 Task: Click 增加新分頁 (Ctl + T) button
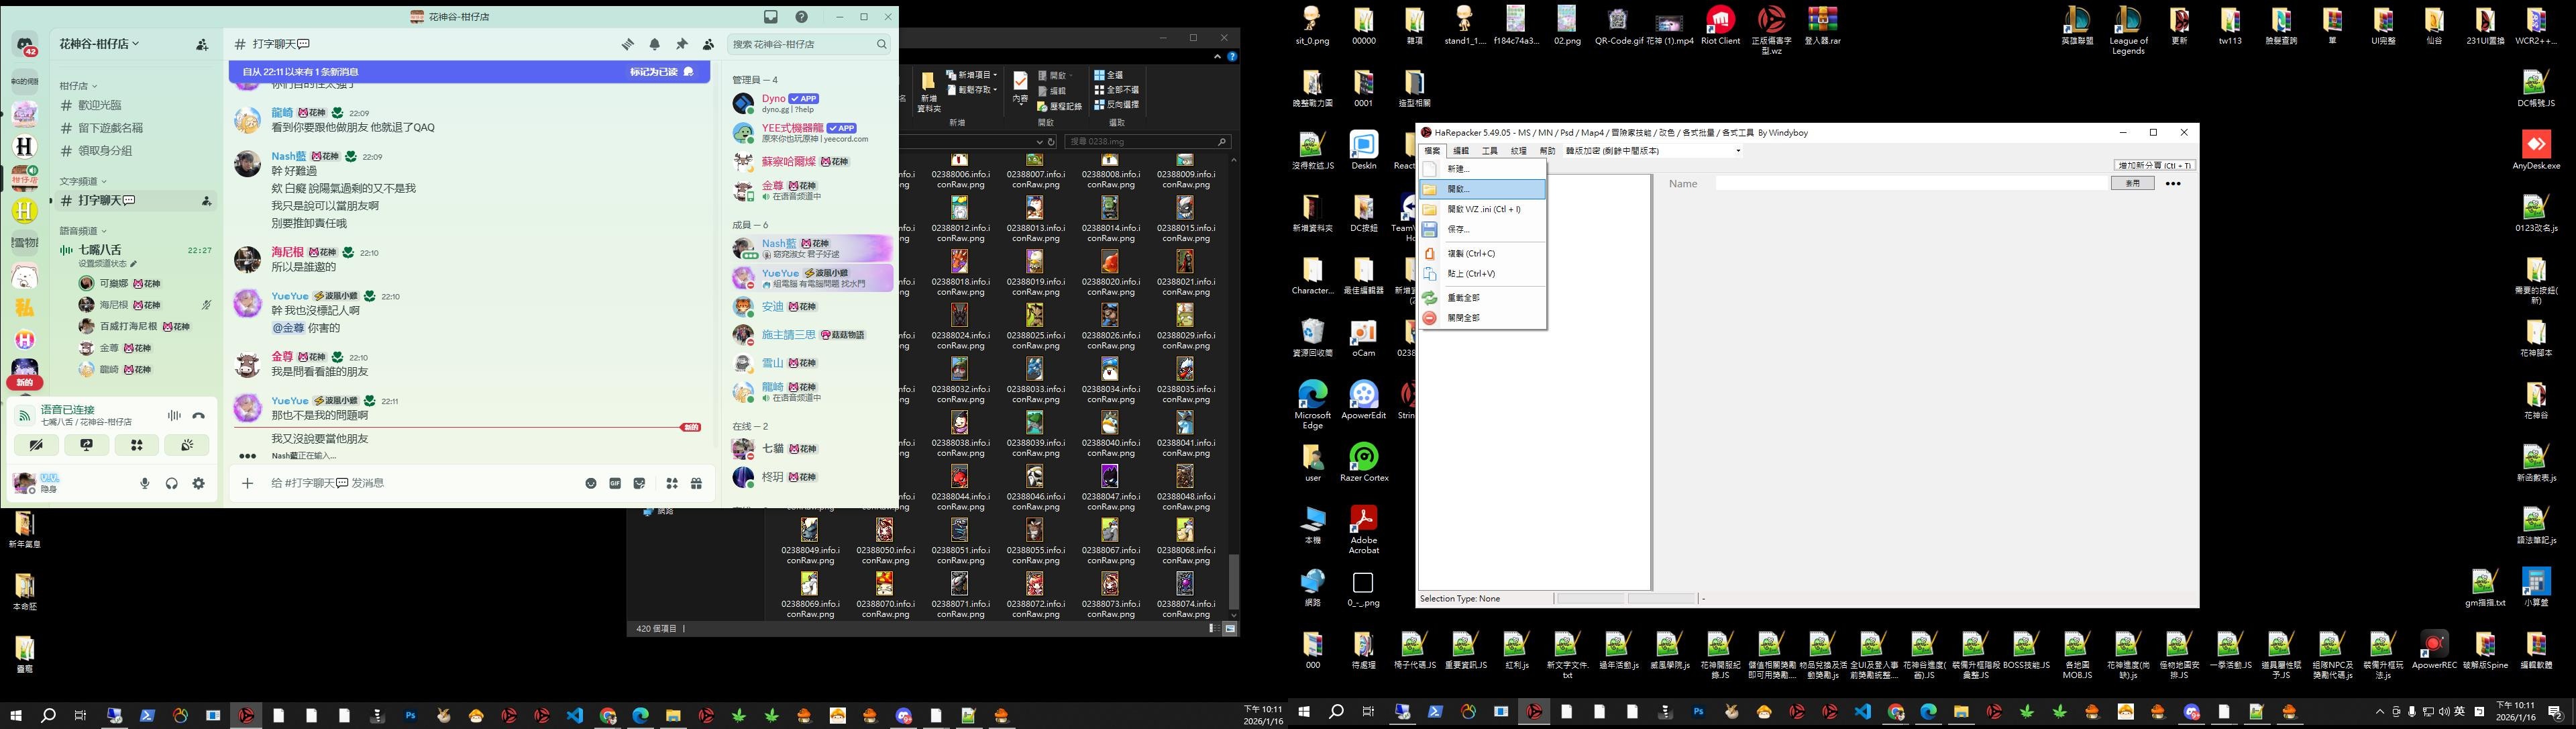[x=2154, y=165]
